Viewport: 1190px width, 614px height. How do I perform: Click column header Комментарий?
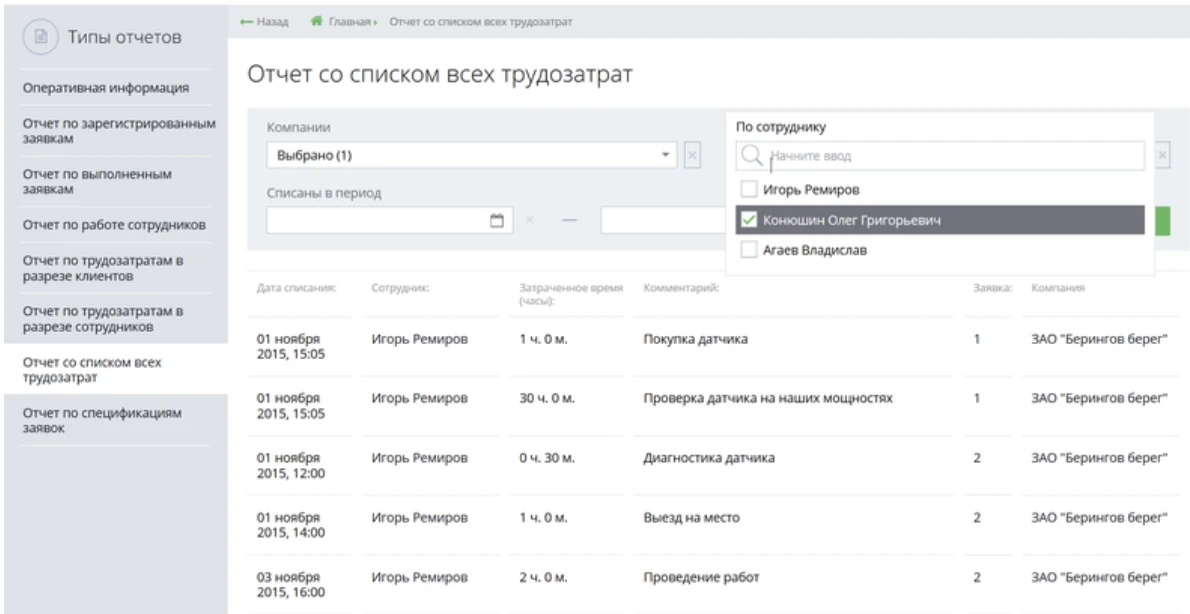coord(681,288)
